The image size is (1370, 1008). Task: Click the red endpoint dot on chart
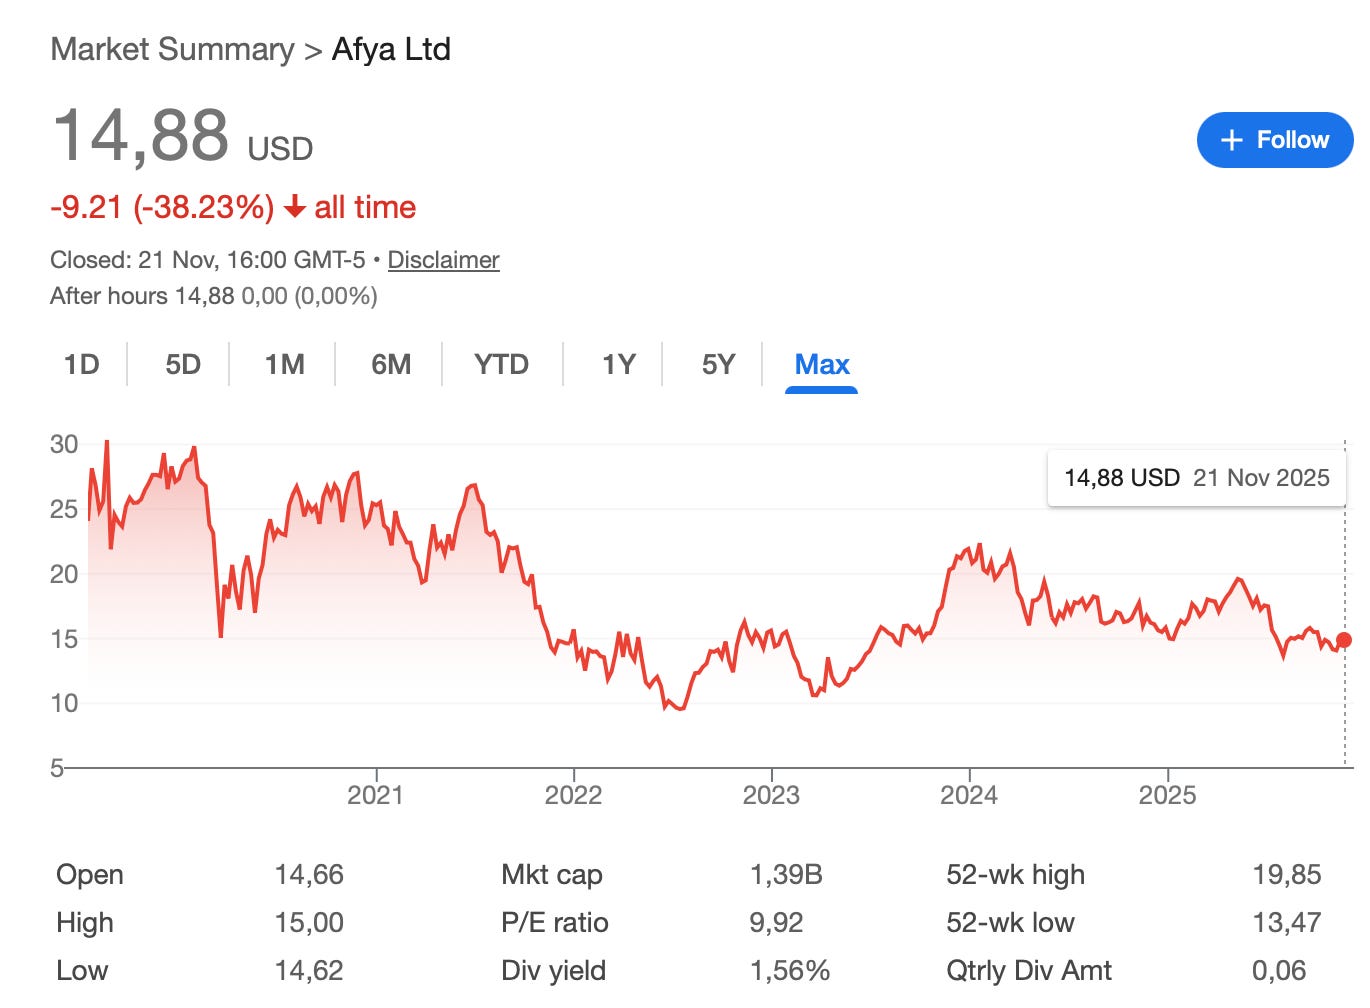click(1344, 640)
